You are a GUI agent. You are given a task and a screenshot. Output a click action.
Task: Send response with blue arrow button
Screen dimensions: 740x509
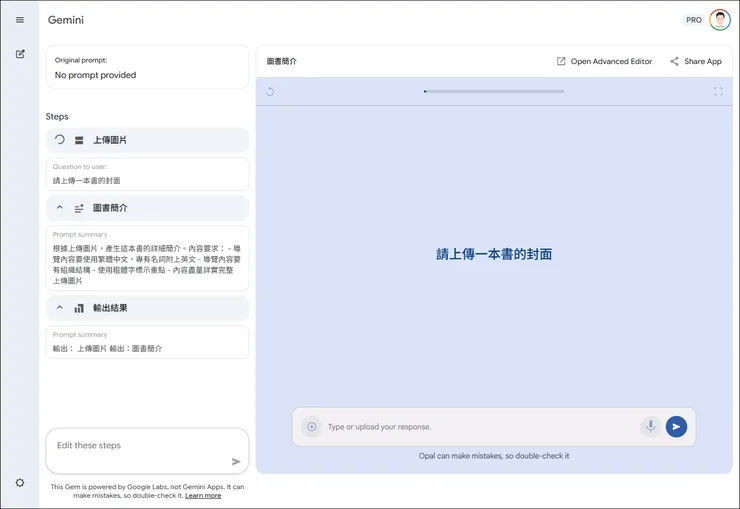tap(676, 427)
